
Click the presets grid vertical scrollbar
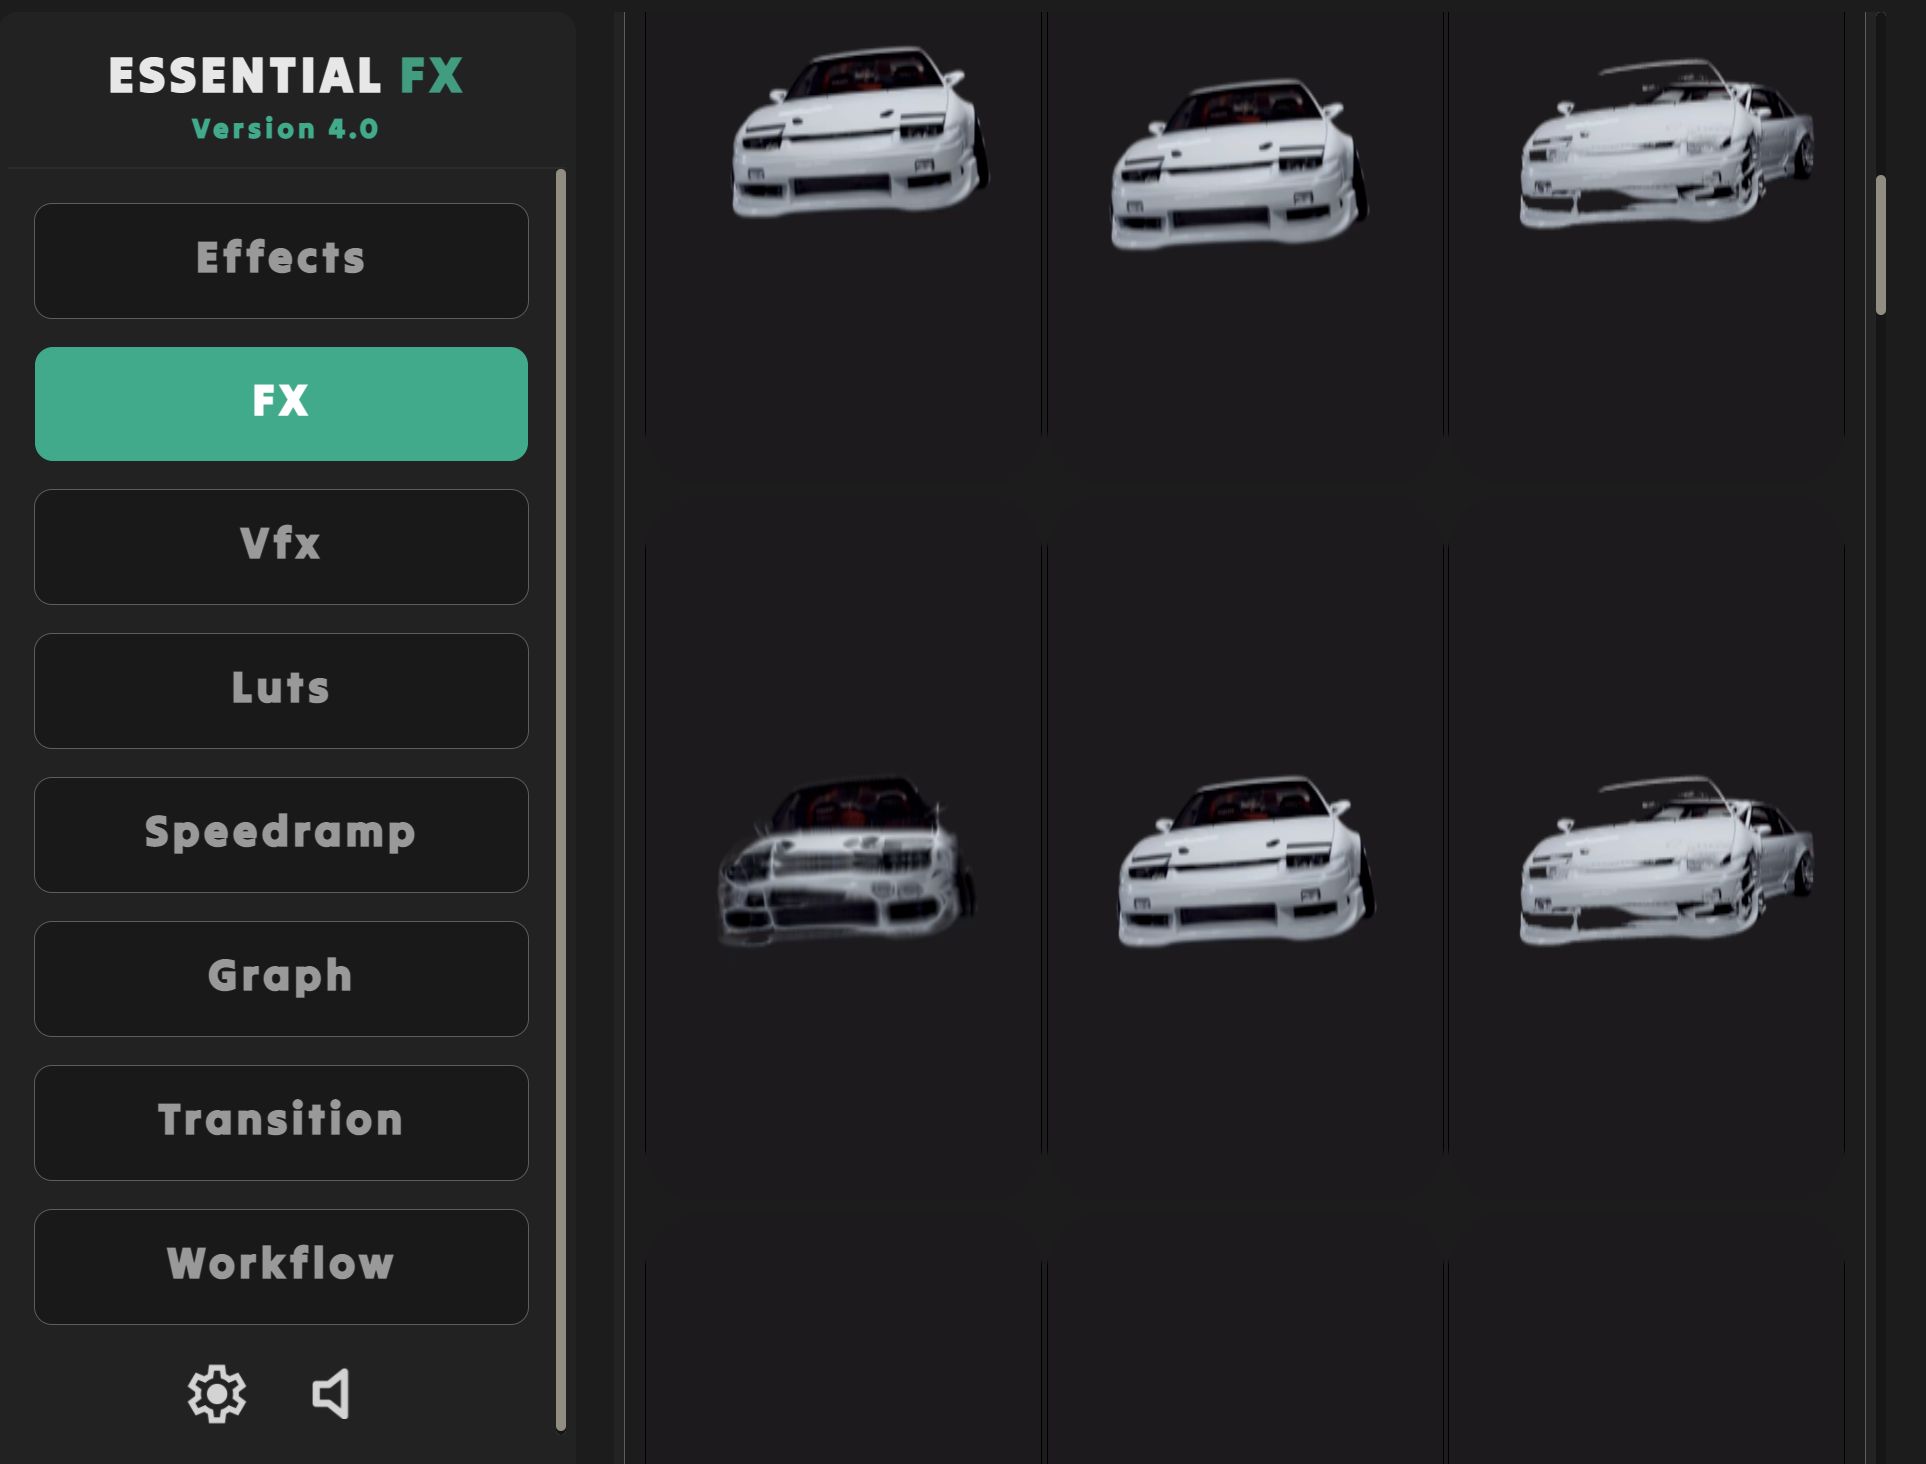click(x=1881, y=246)
